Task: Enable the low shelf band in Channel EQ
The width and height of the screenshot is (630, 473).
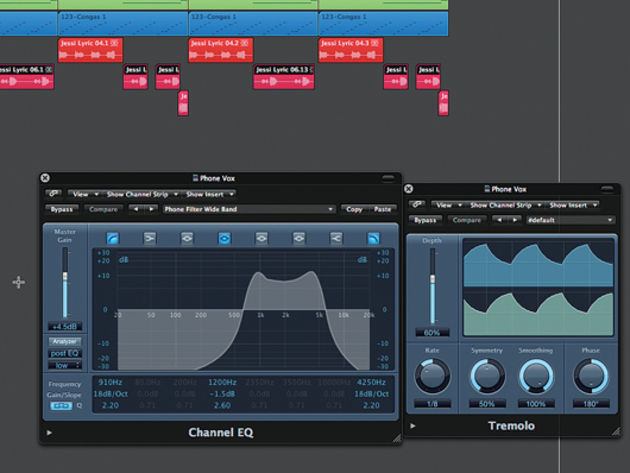Action: 149,239
